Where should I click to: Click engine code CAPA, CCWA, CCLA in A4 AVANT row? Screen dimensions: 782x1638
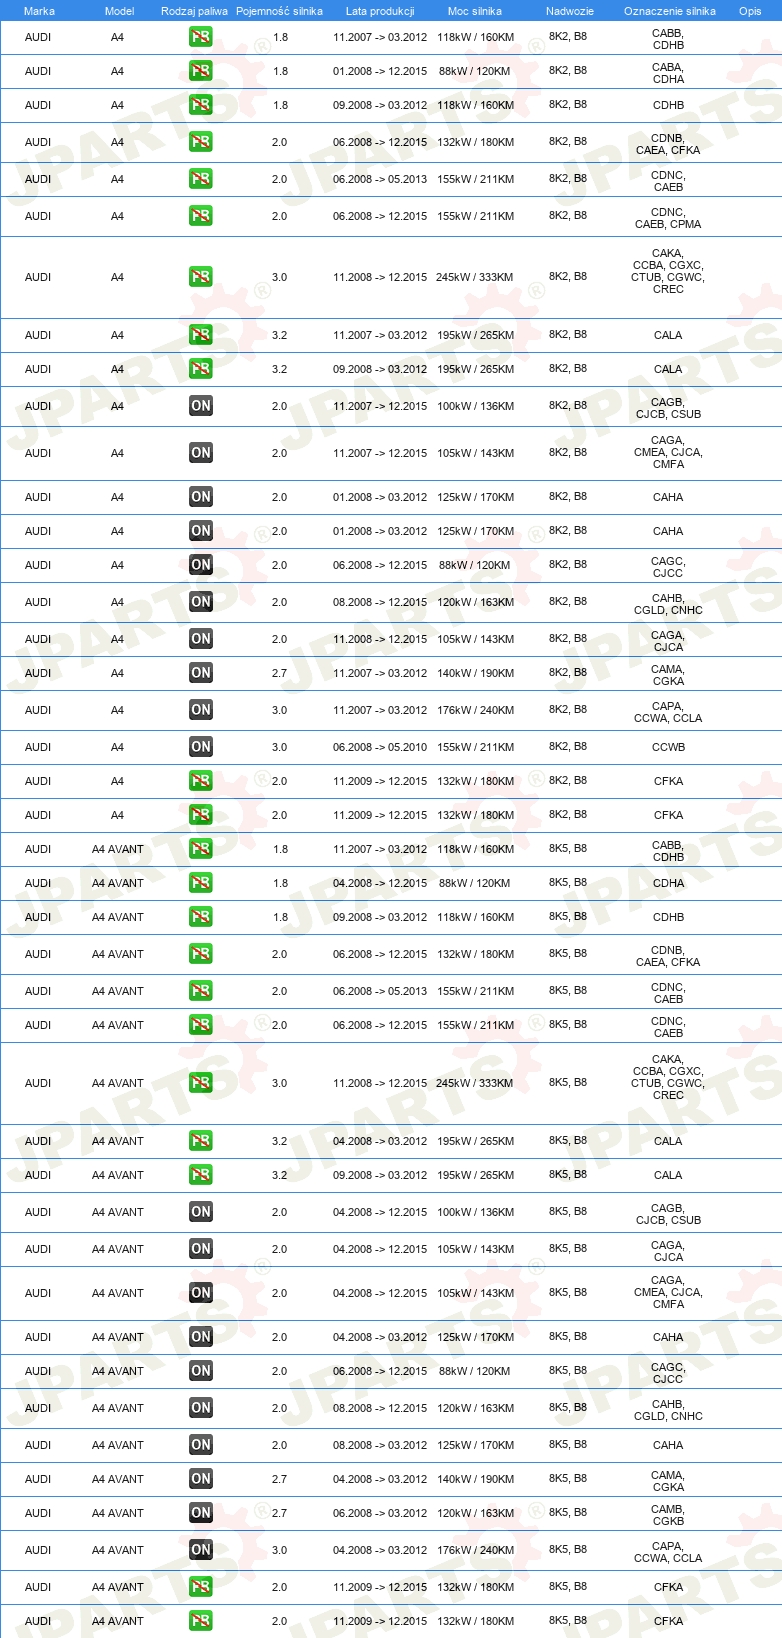tap(668, 1552)
